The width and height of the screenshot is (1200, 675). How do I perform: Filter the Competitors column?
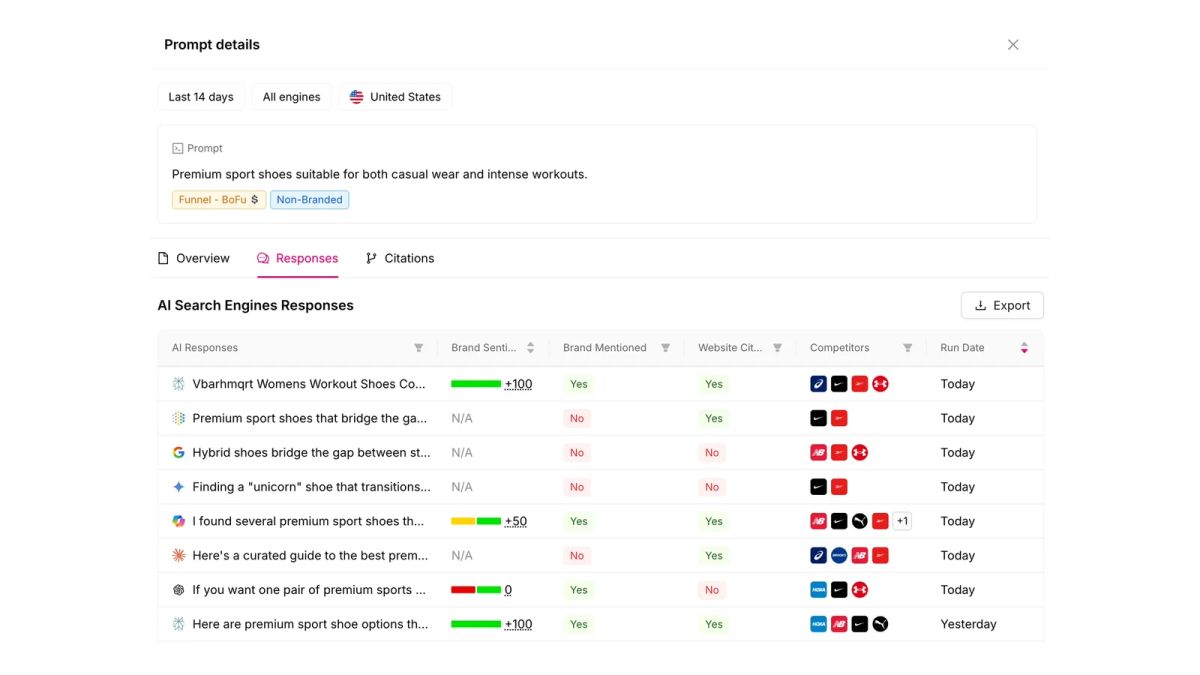click(x=907, y=348)
